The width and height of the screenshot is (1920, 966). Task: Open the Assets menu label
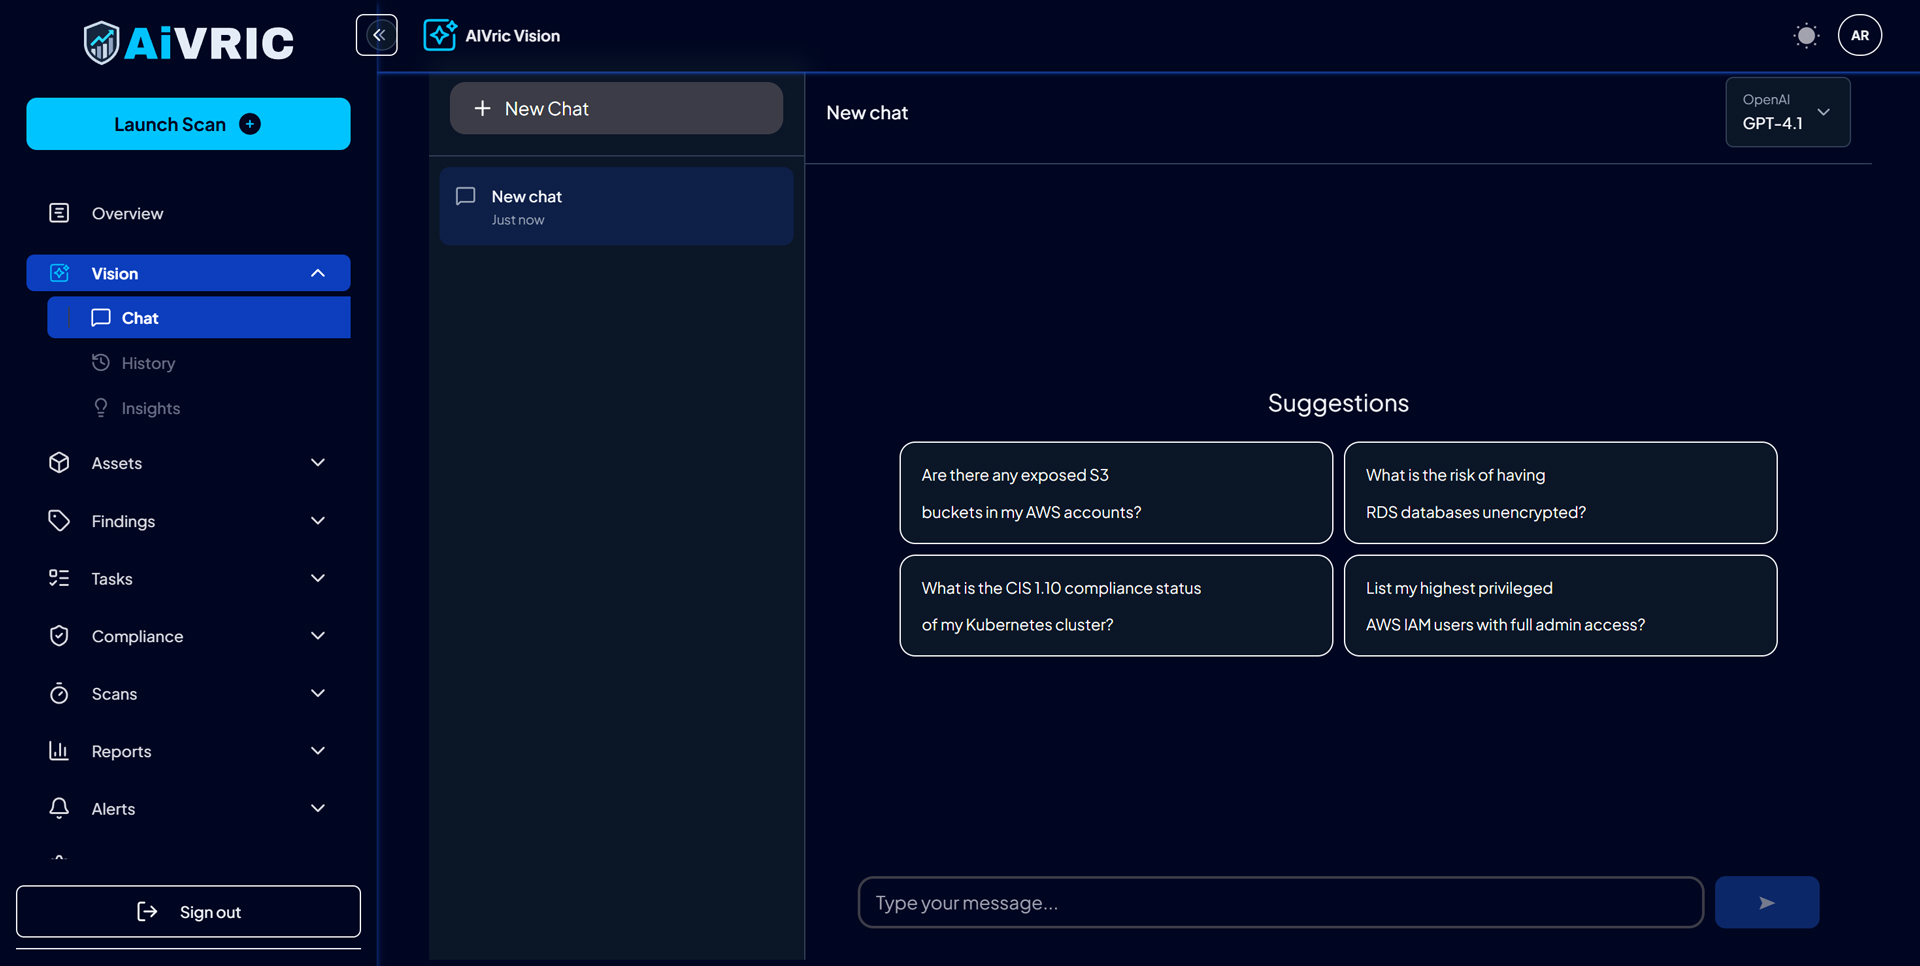[x=117, y=463]
